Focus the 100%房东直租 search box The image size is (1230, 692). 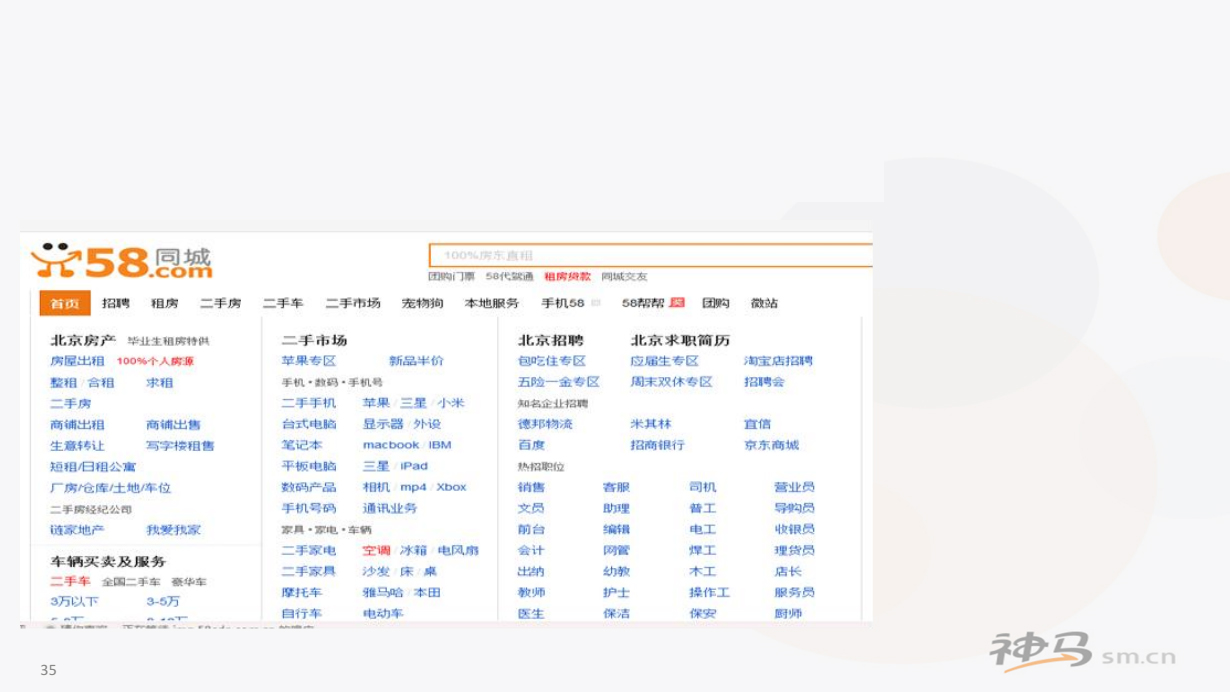(650, 255)
